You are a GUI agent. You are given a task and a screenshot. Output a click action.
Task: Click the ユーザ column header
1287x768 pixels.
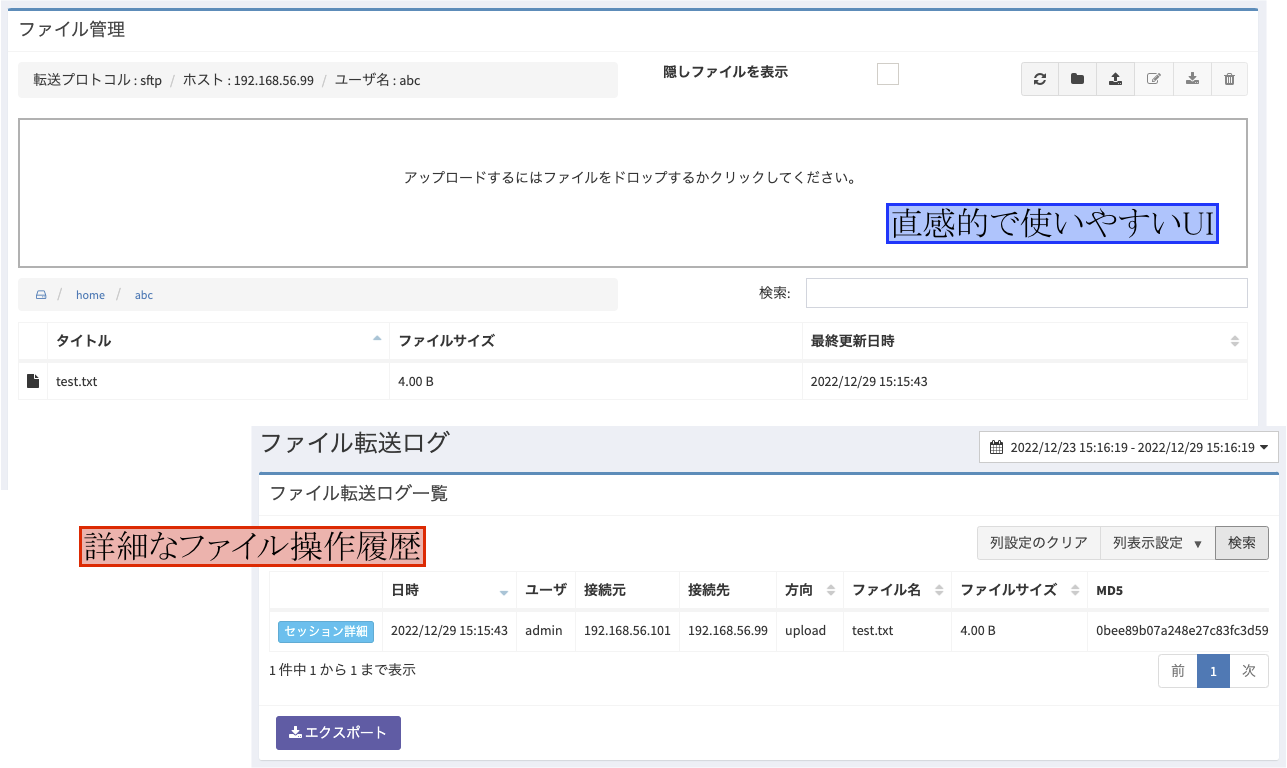[x=546, y=590]
